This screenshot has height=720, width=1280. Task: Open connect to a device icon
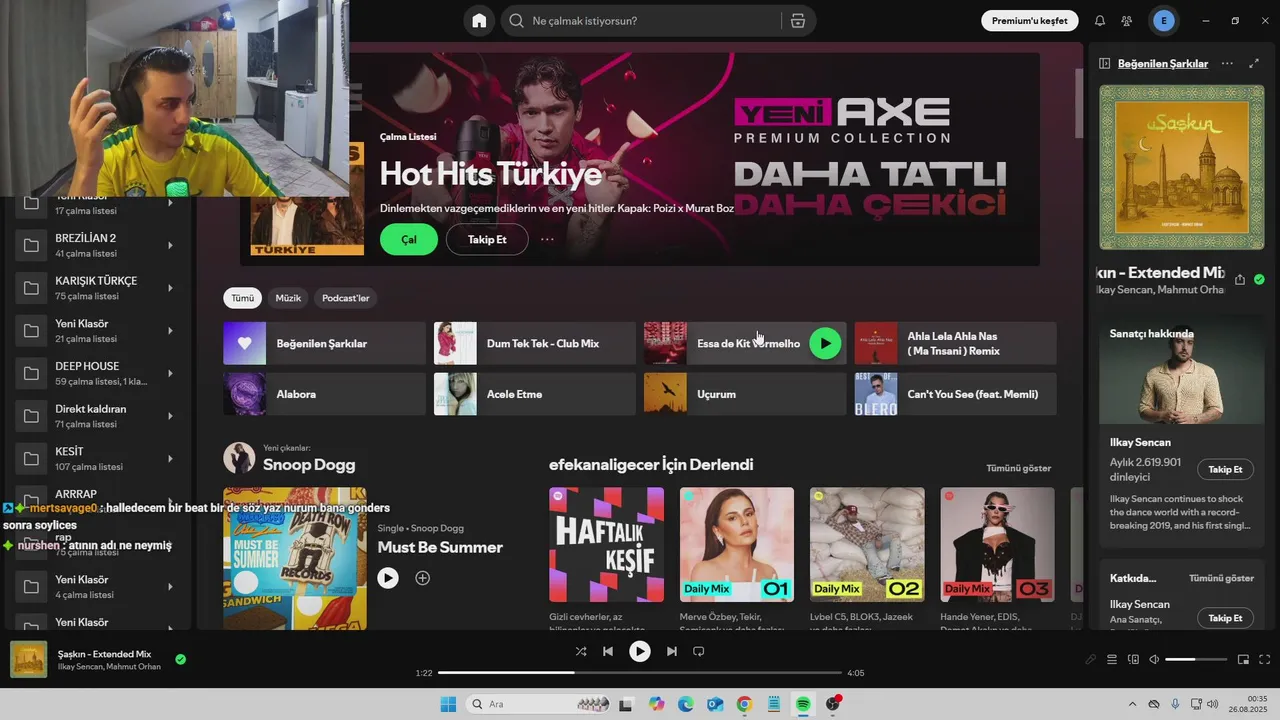pos(1133,659)
